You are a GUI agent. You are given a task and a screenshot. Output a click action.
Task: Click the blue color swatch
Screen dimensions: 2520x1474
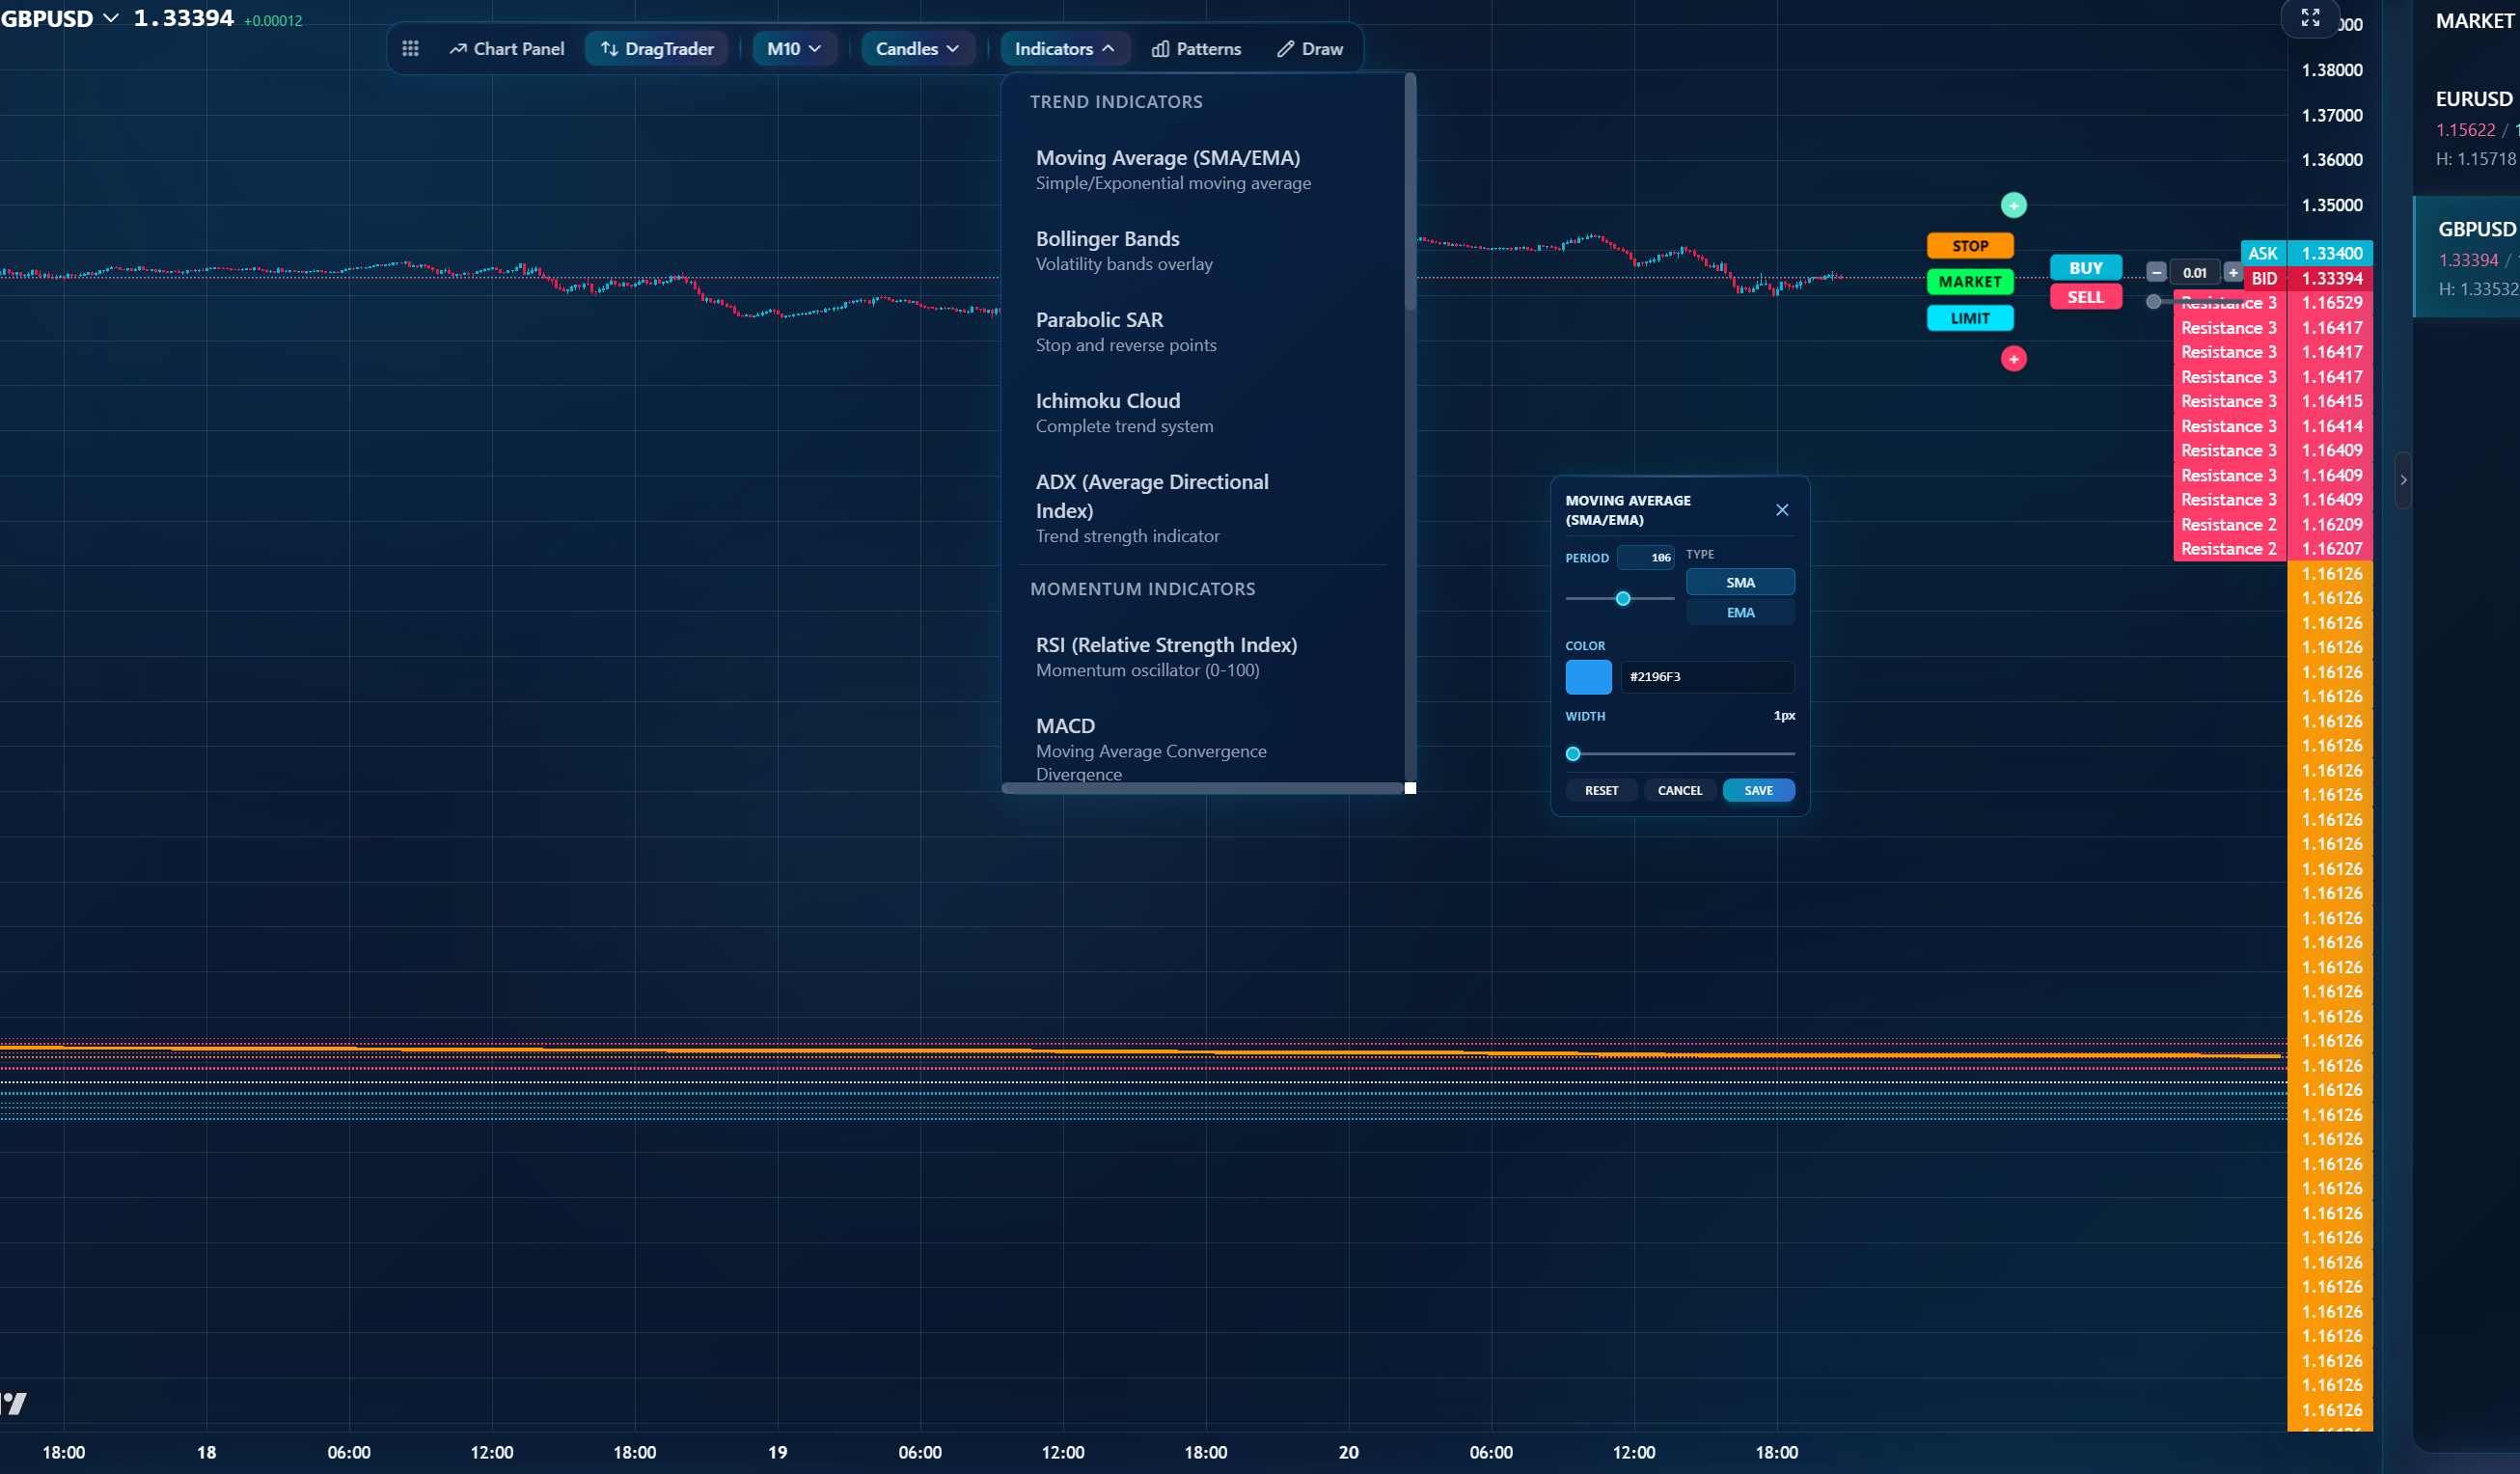(1587, 677)
